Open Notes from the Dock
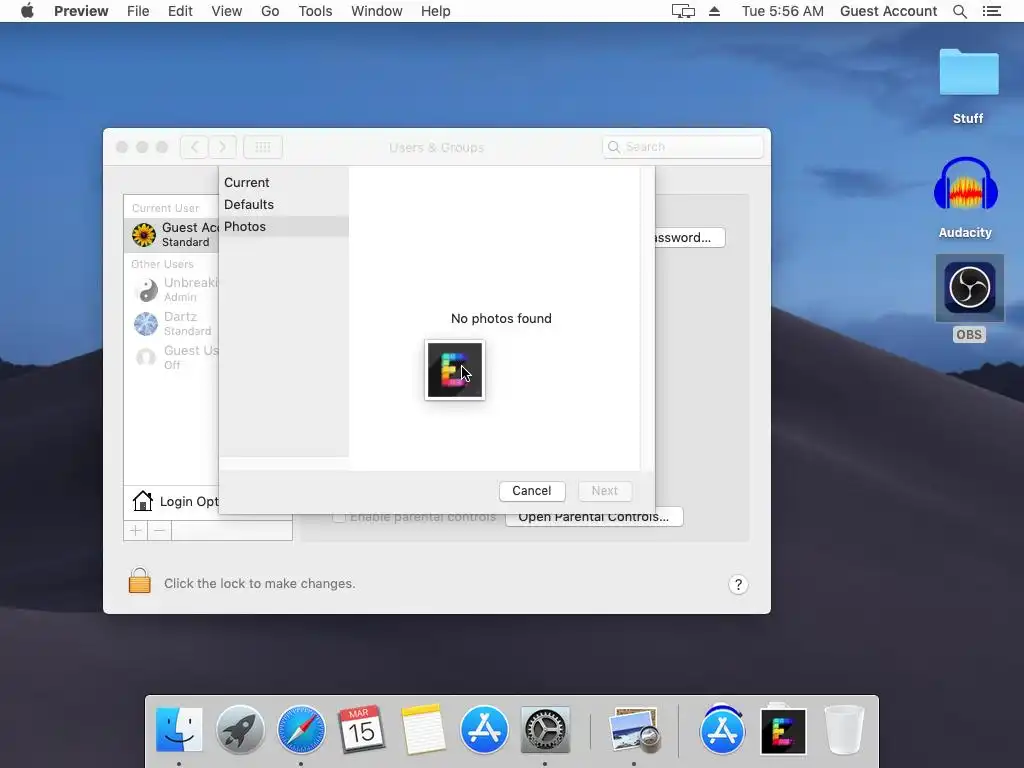 click(423, 730)
